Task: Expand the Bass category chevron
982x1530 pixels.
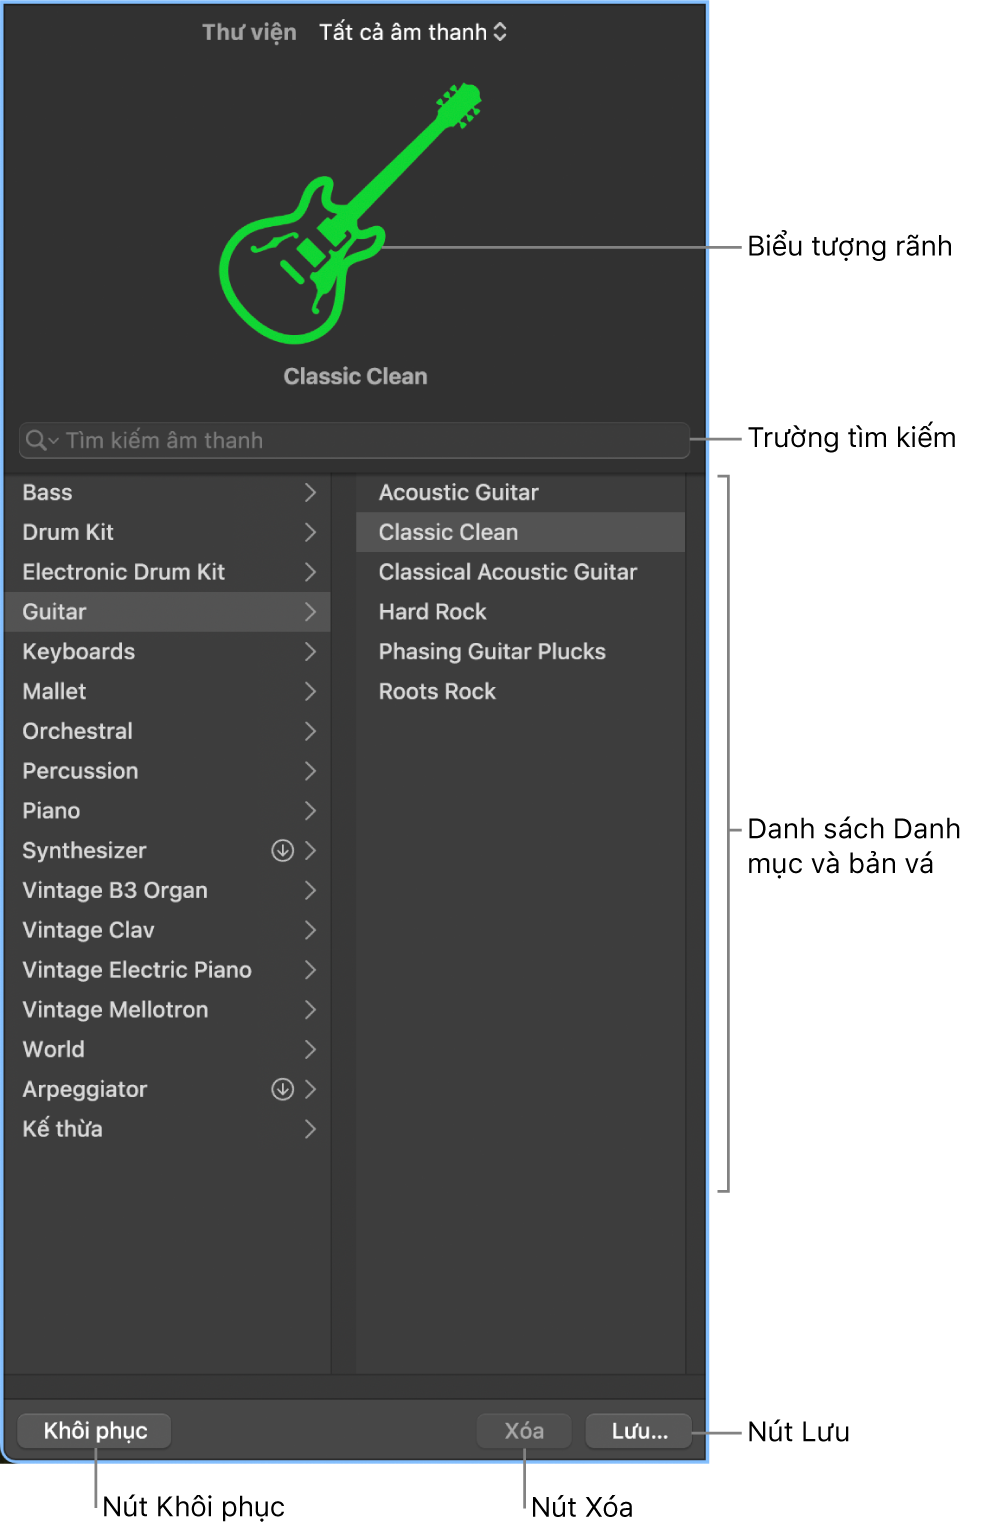Action: pos(310,493)
